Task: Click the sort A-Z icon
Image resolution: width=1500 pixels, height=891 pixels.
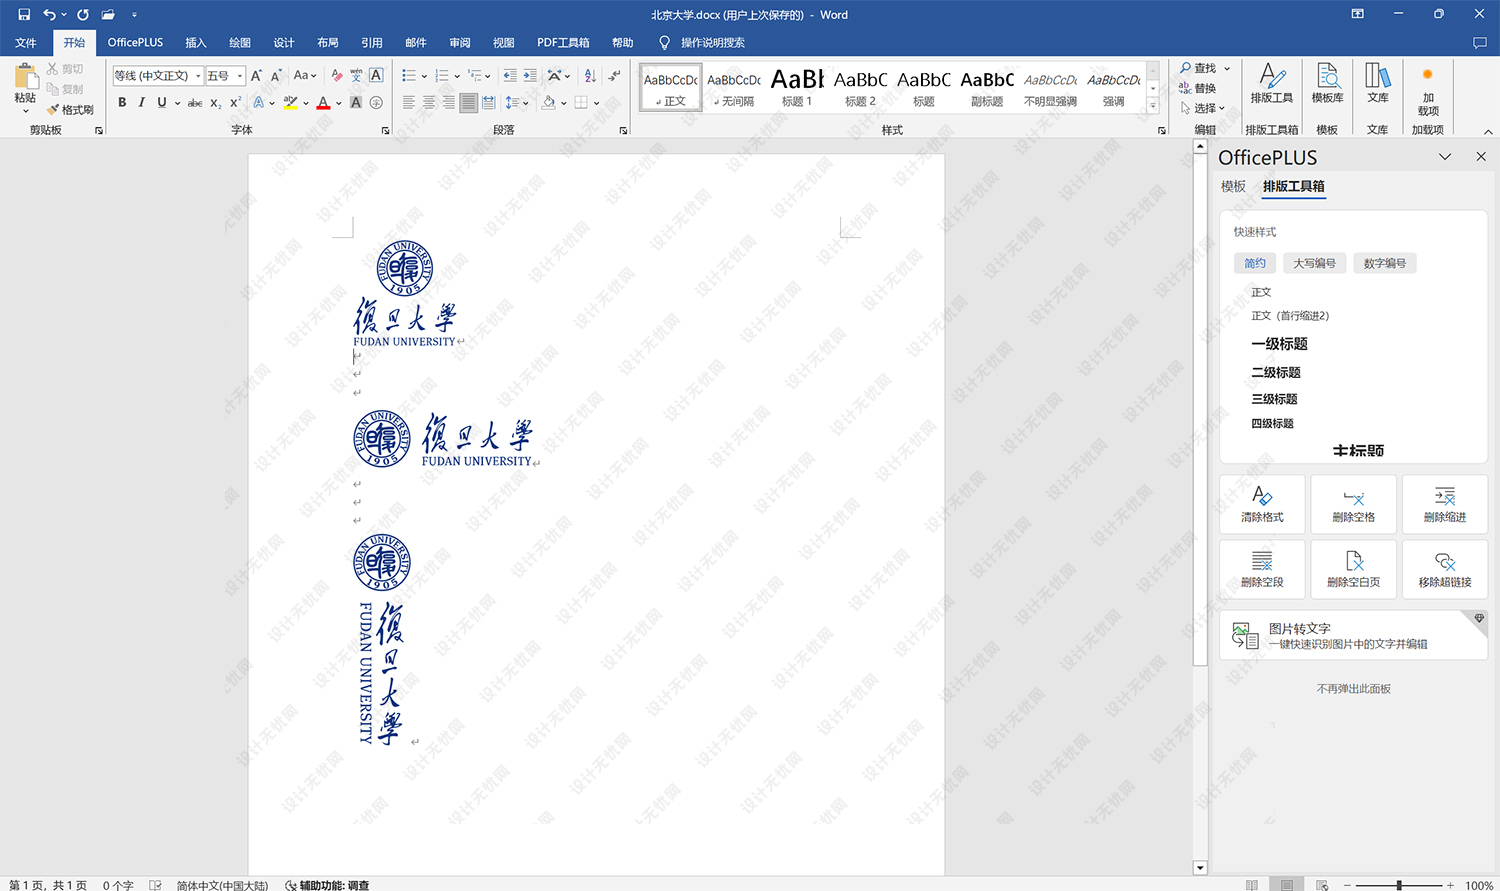Action: [590, 75]
